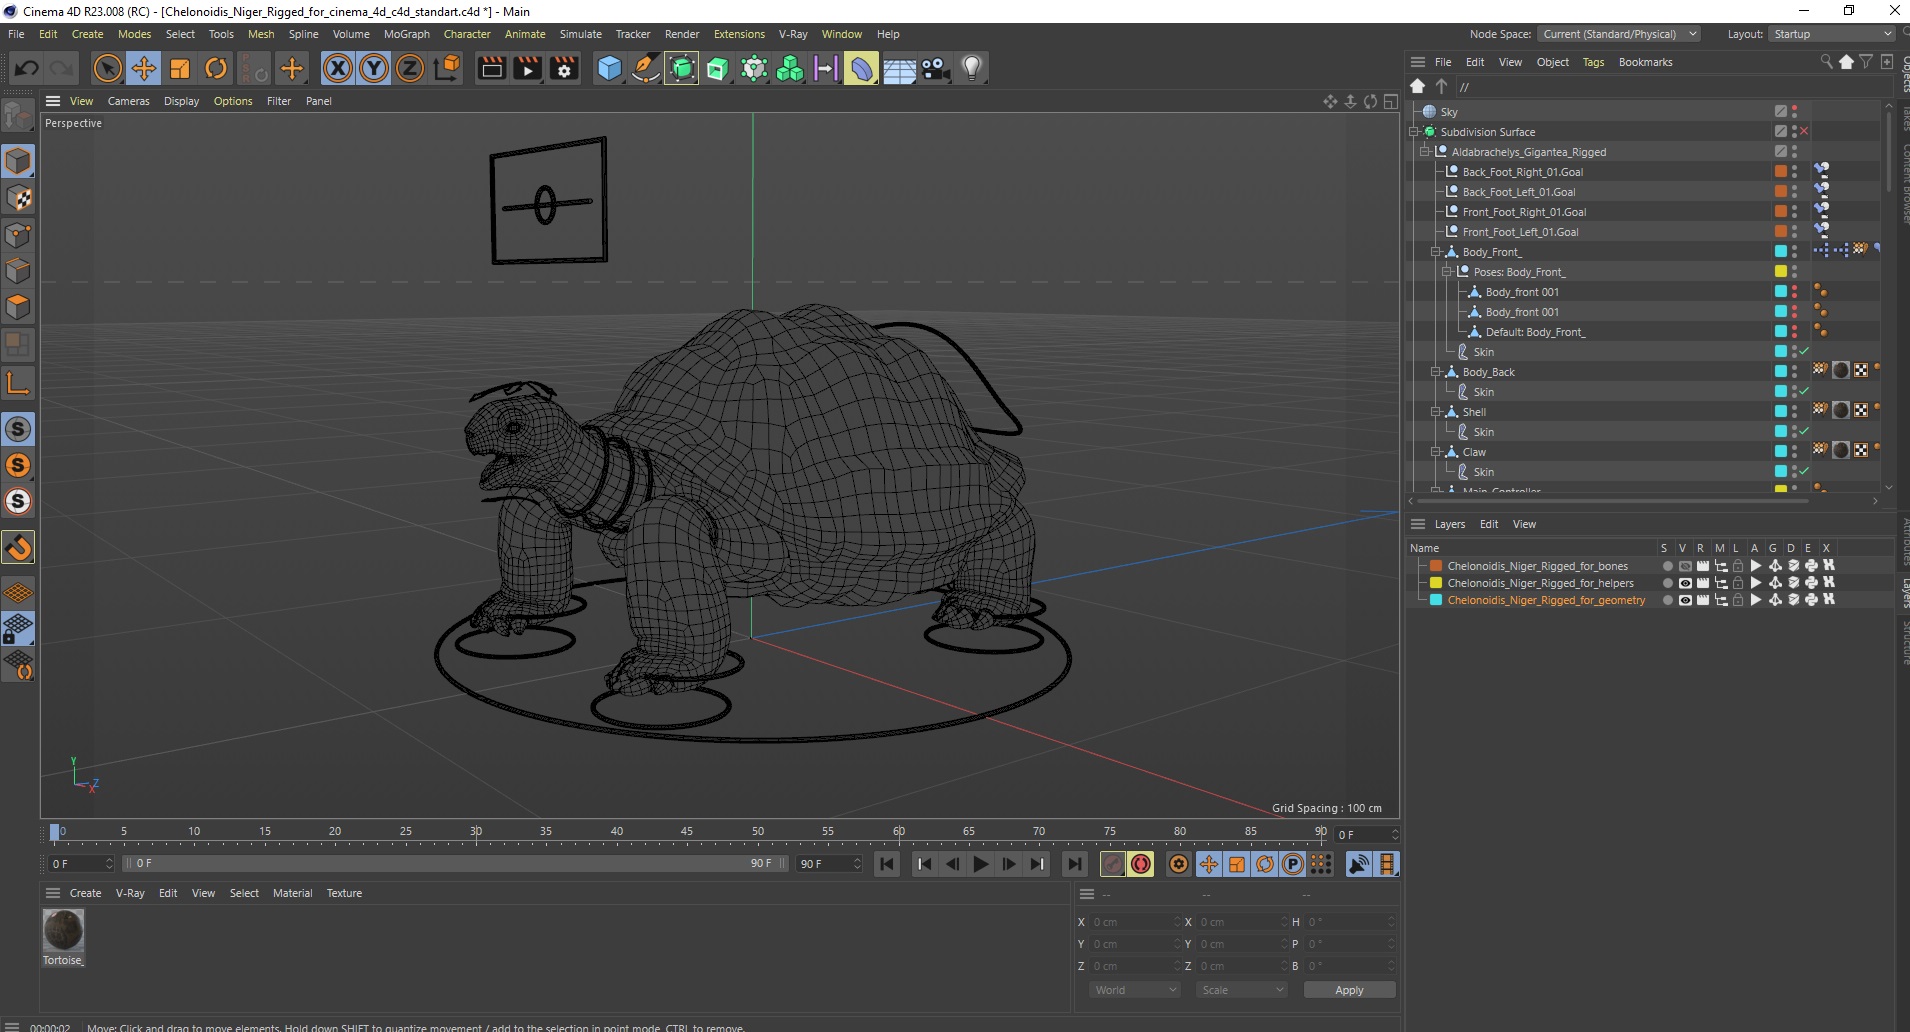Click the Undo arrow icon
Screen dimensions: 1910x1032
pos(27,68)
